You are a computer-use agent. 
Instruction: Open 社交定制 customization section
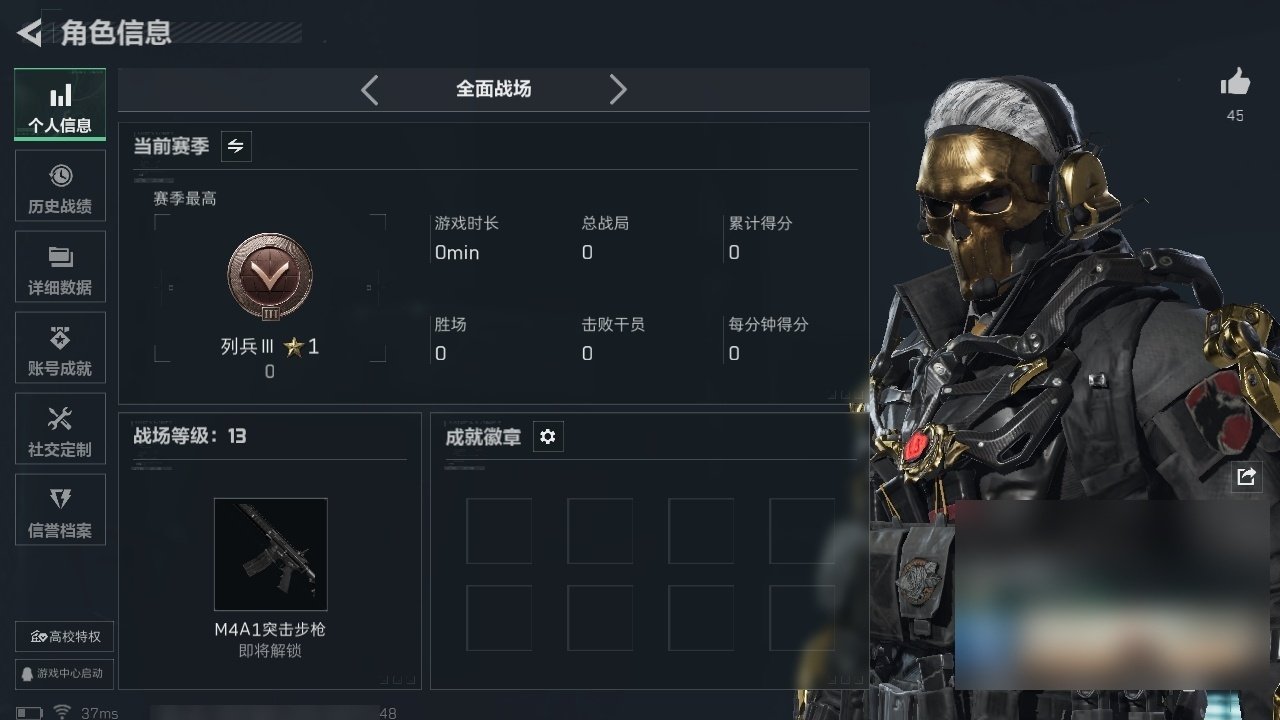(60, 429)
